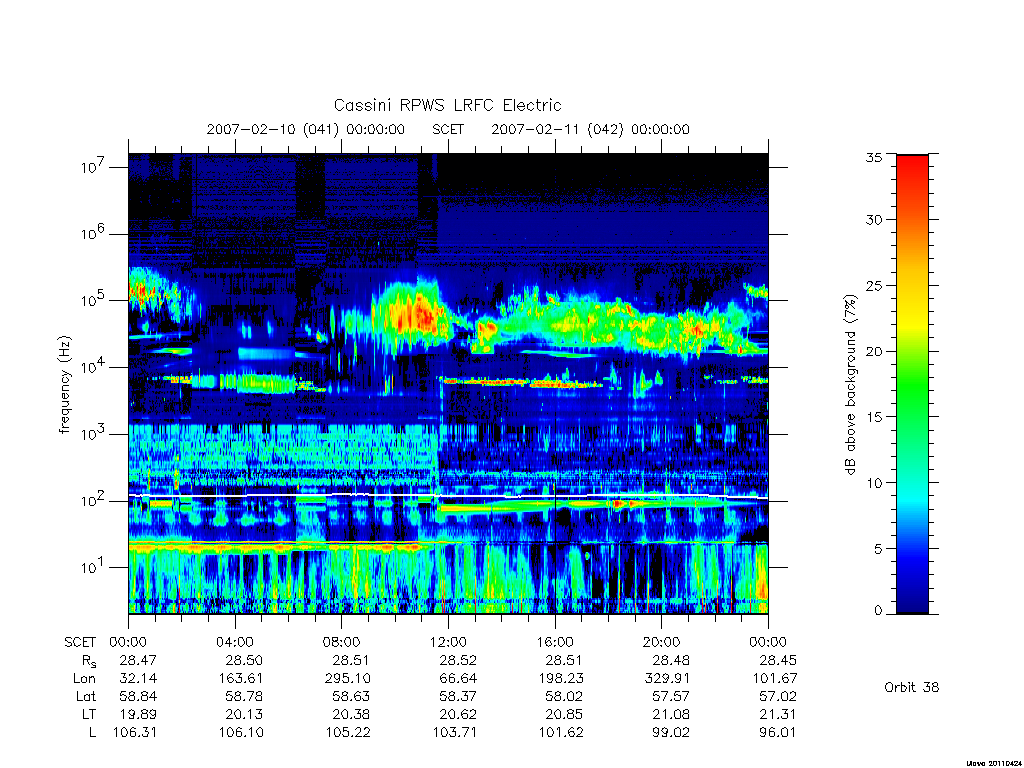
Task: Click the Lat value "58.84"
Action: click(138, 696)
